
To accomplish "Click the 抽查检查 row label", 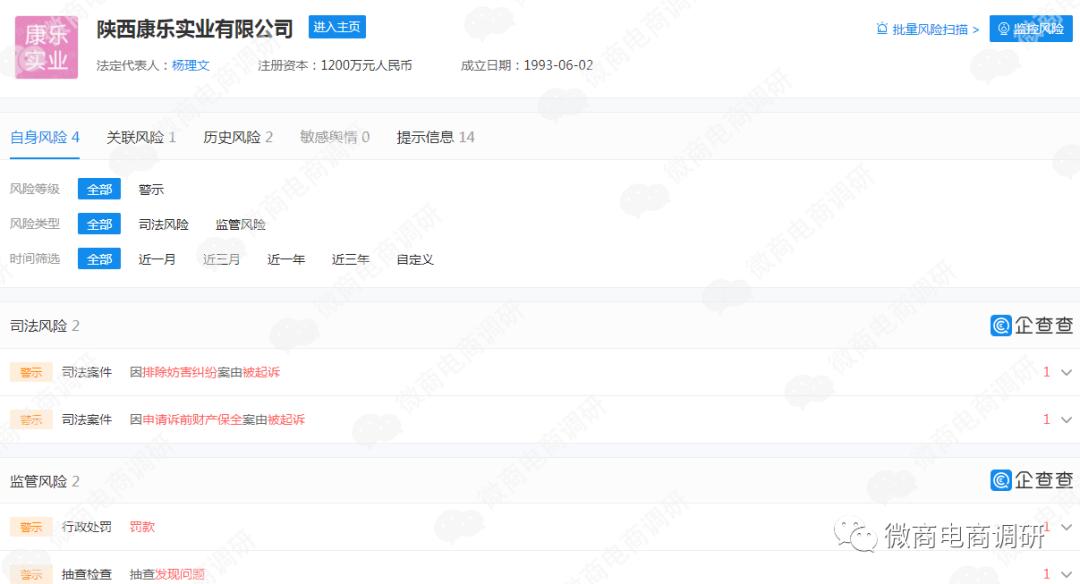I will tap(87, 574).
